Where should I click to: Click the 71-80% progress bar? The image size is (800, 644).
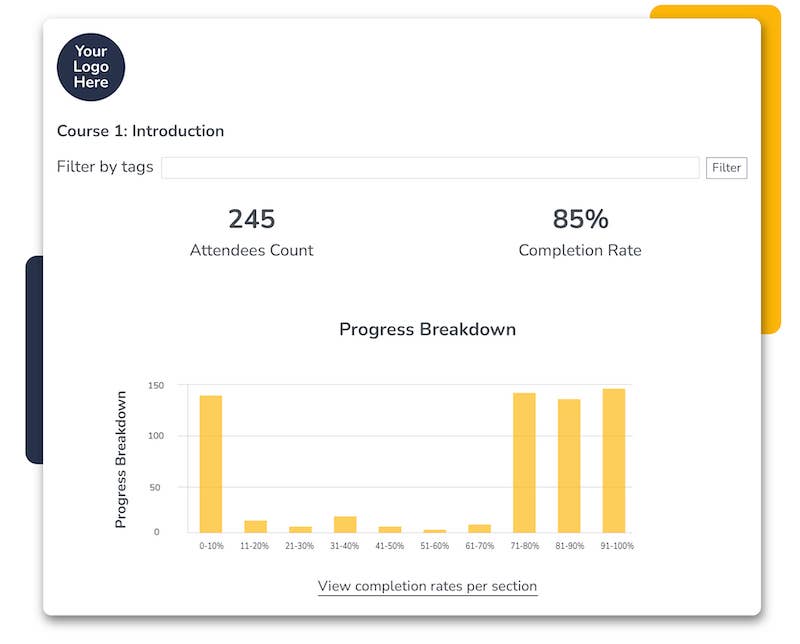pos(524,462)
